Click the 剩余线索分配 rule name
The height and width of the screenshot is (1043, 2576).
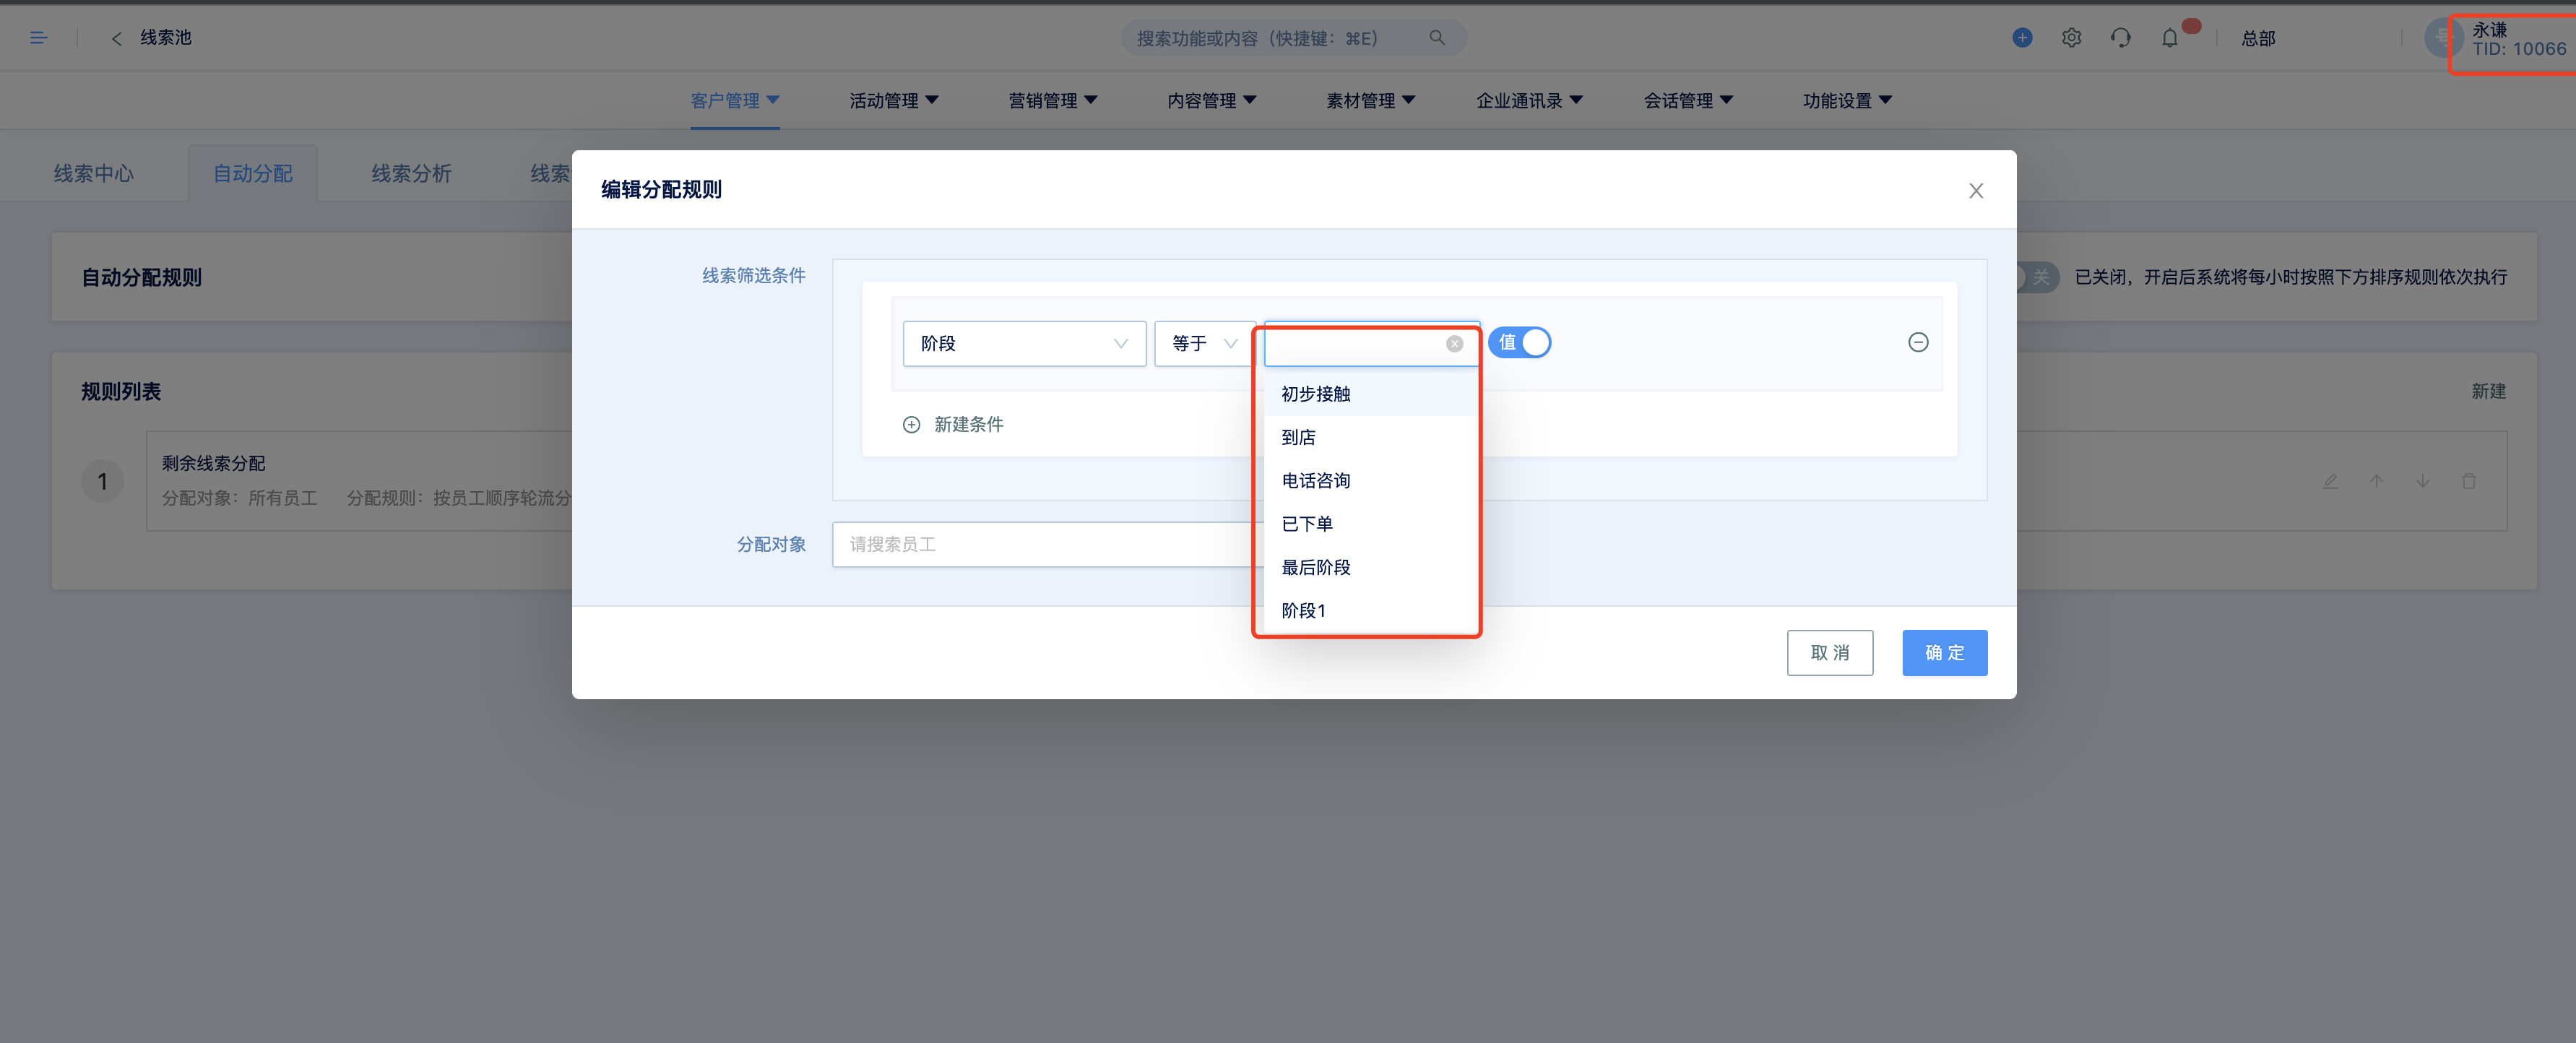[214, 464]
